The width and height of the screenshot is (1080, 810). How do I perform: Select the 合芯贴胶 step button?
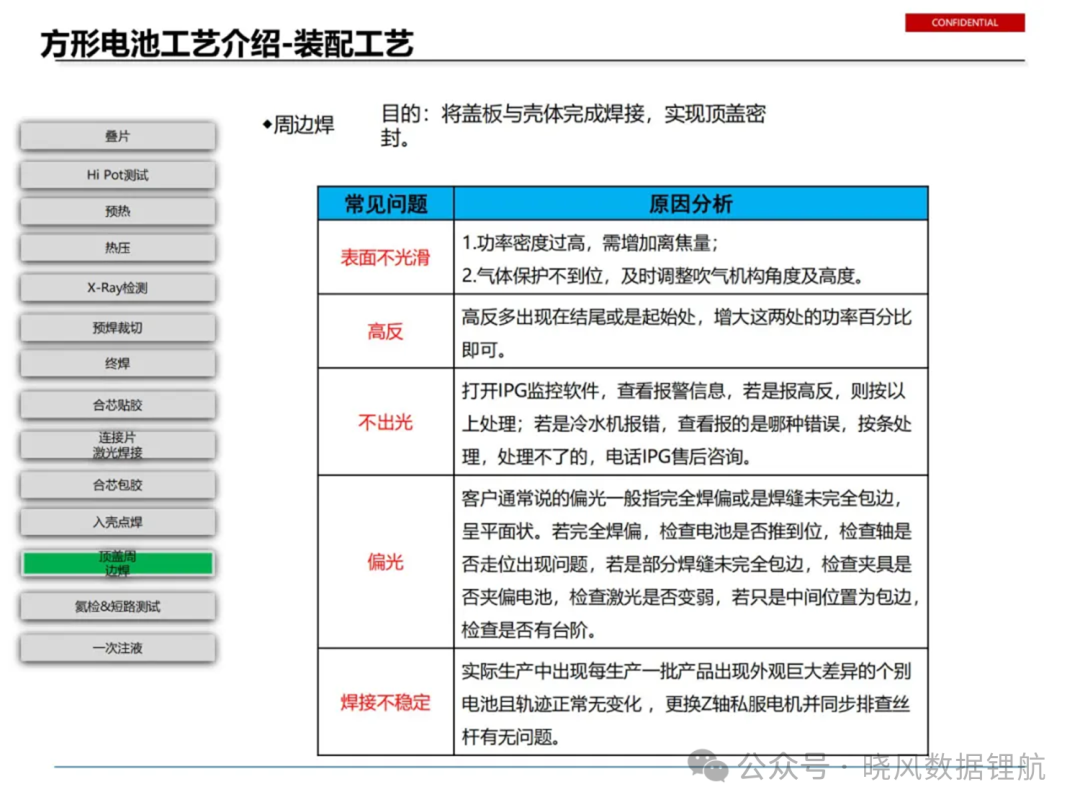point(117,405)
